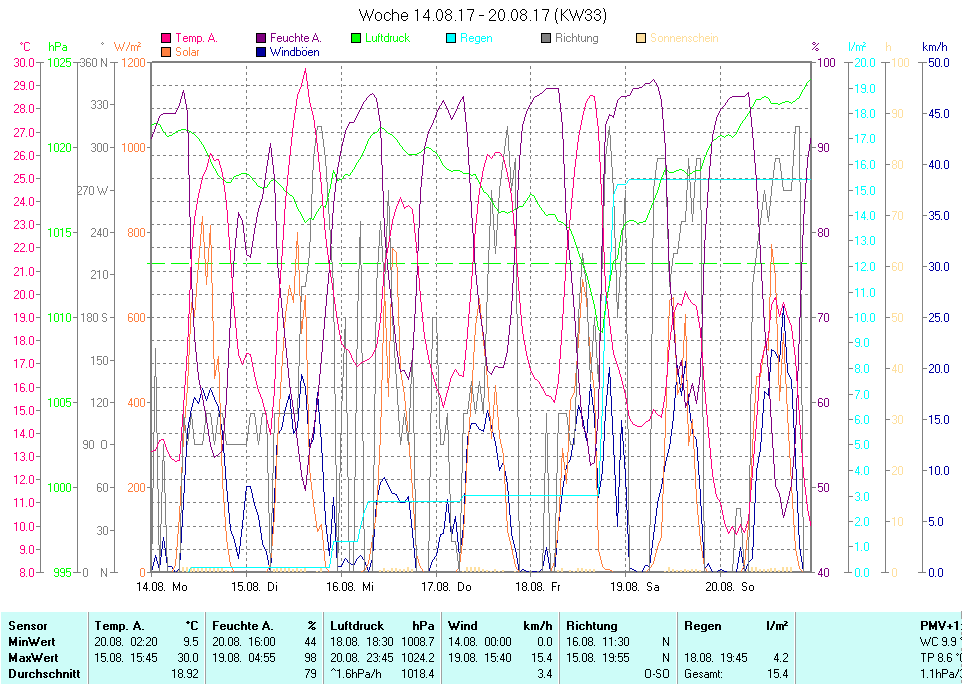962x684 pixels.
Task: Click the max humidity time '19.08. 04:55'
Action: [x=244, y=658]
